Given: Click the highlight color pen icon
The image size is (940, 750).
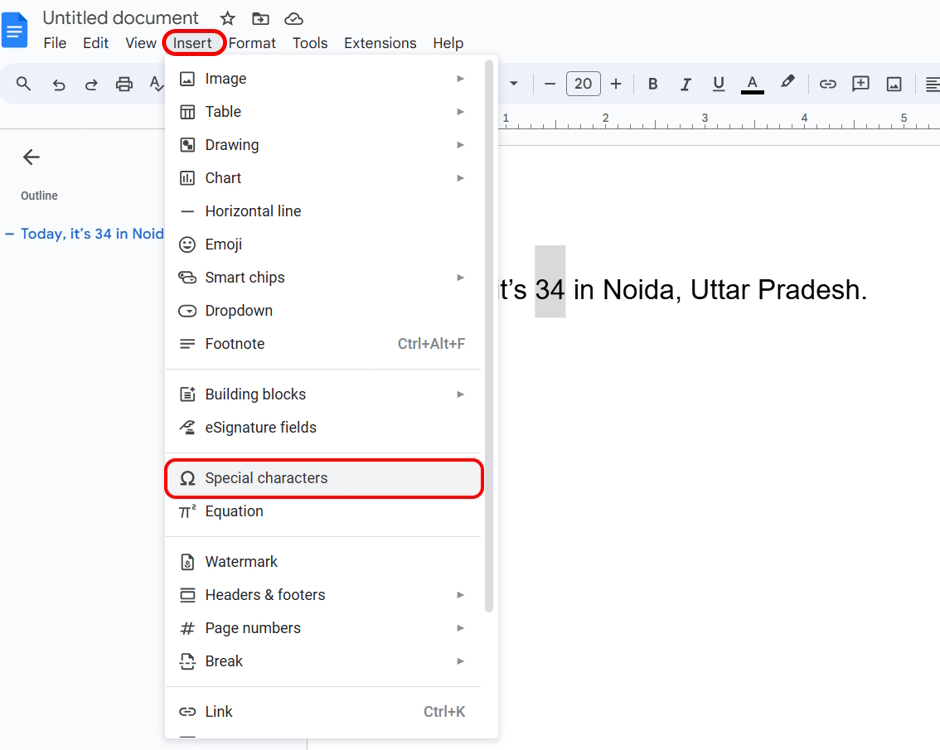Looking at the screenshot, I should (x=787, y=83).
